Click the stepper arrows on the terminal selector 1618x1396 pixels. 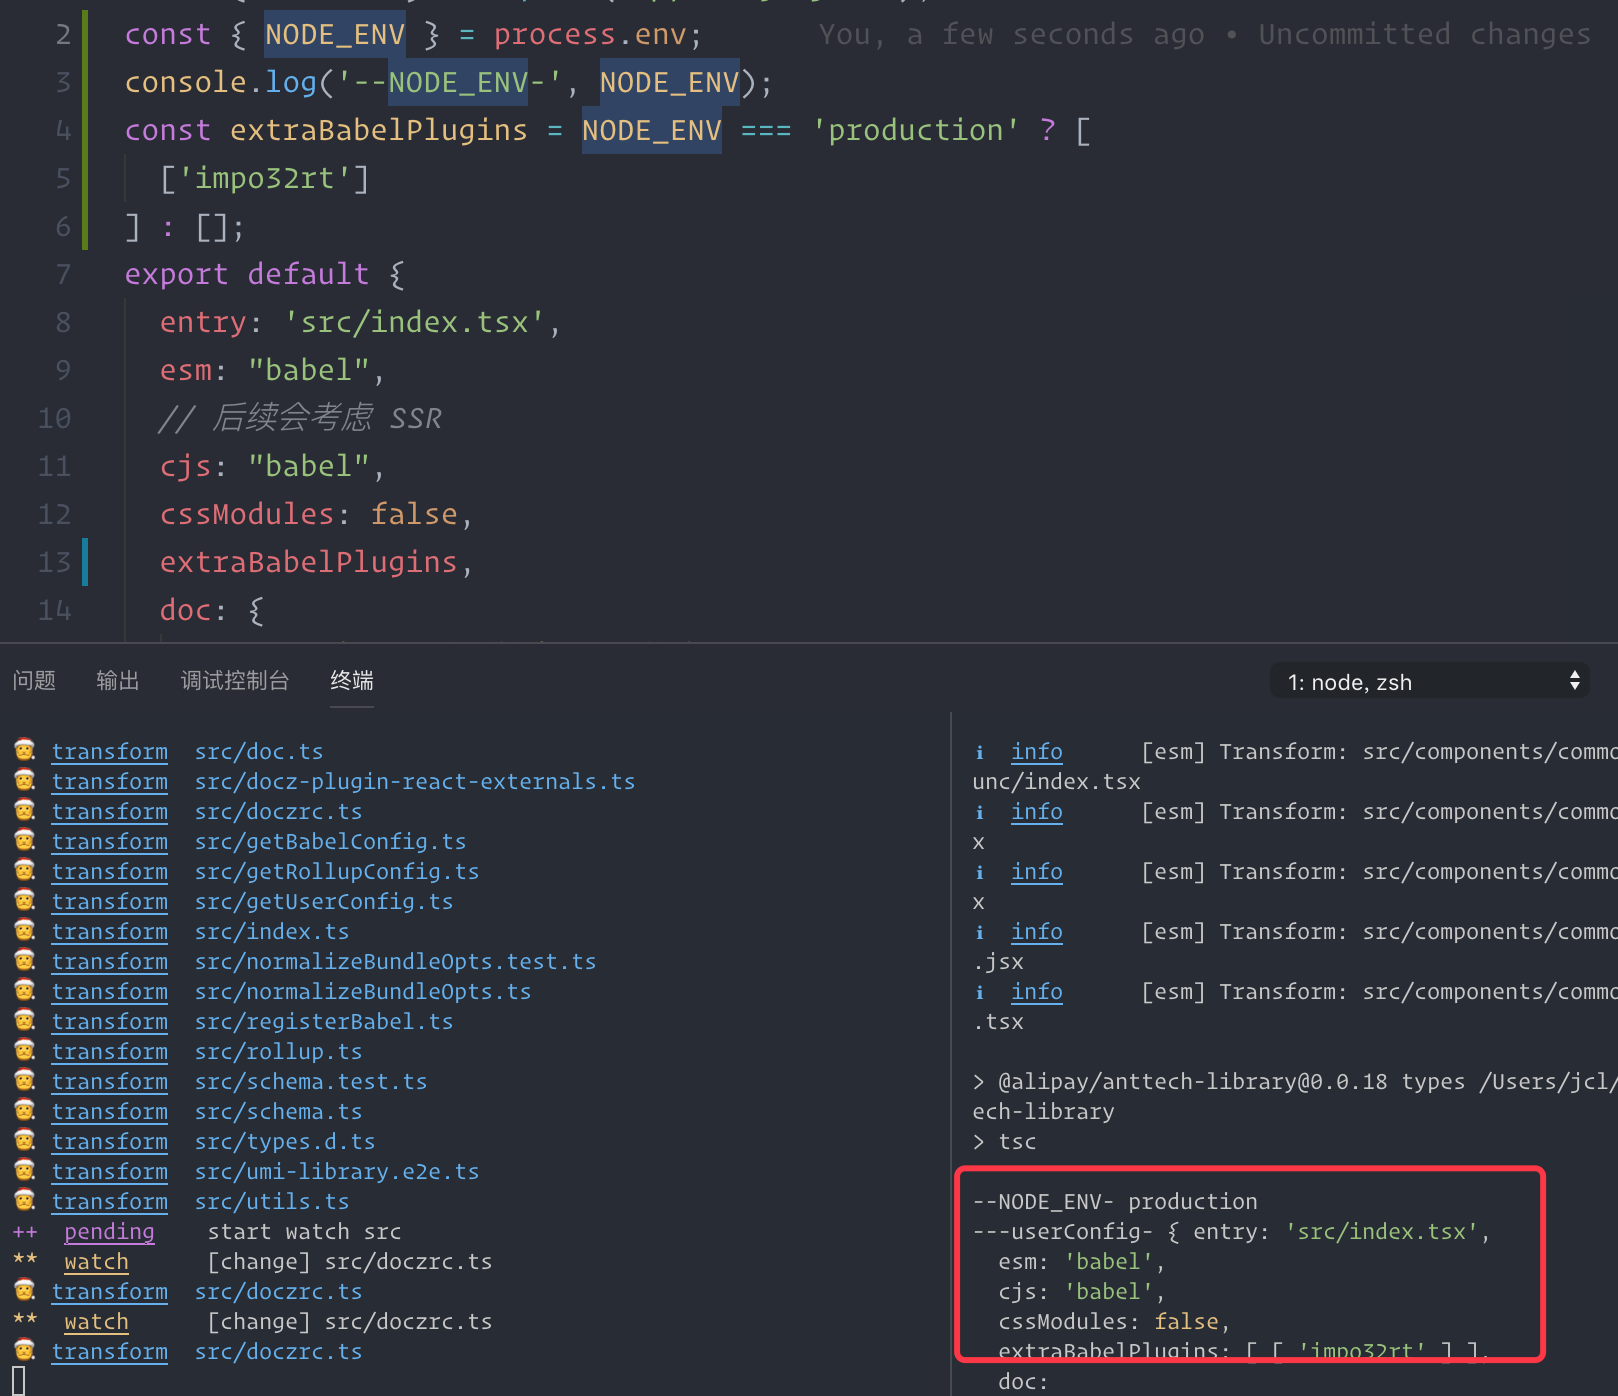coord(1573,681)
